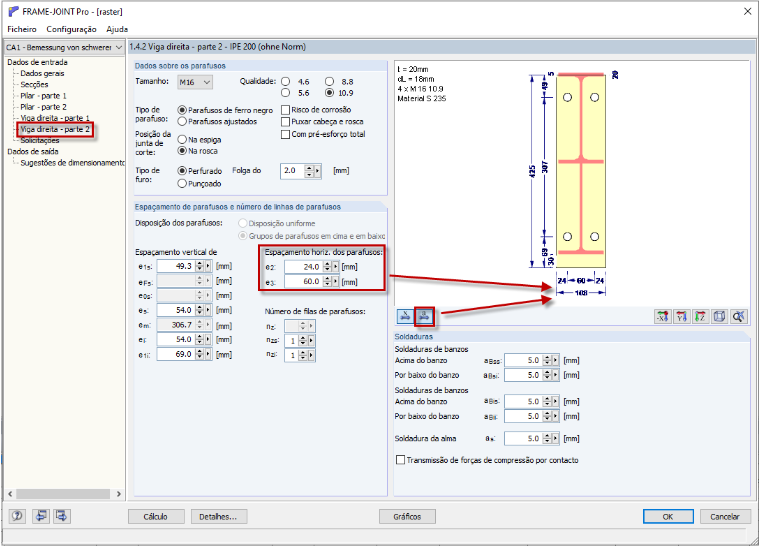Screen dimensions: 760x546
Task: Click the aBsi weld stepper
Action: coord(547,375)
